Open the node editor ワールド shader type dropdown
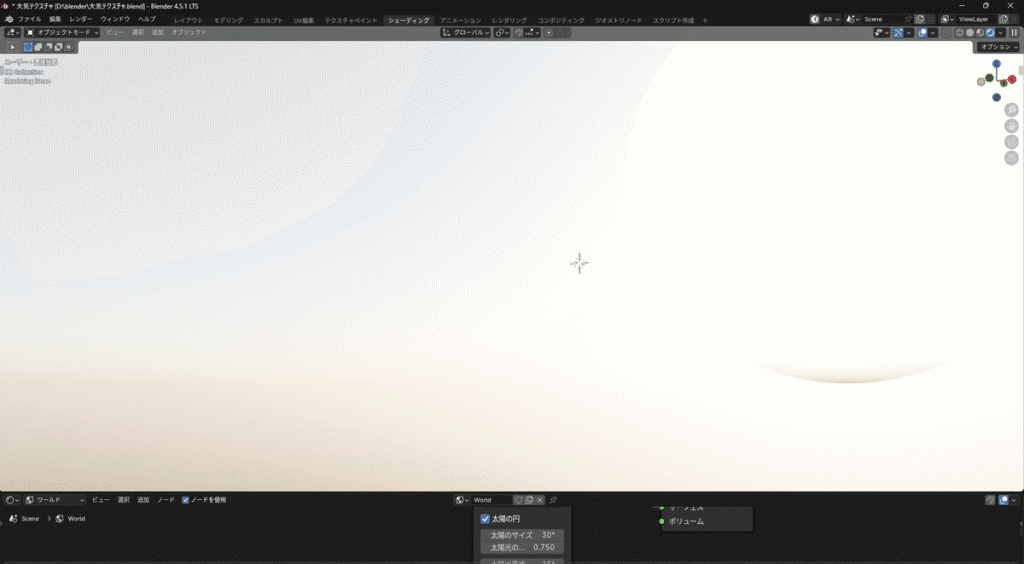 tap(55, 500)
